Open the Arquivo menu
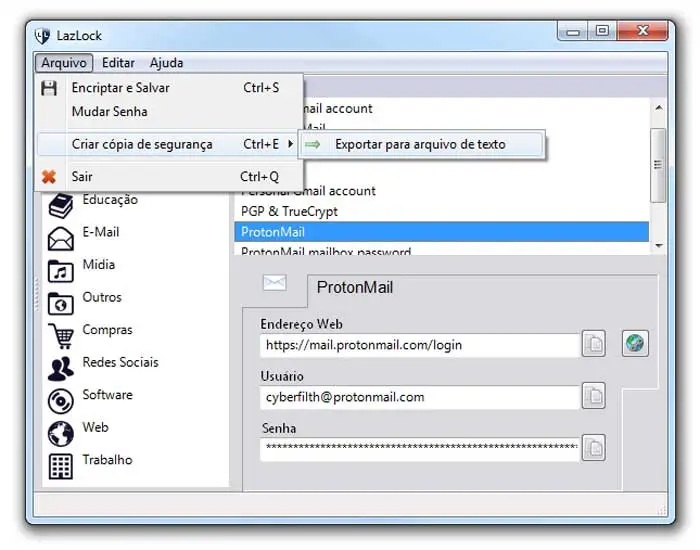 64,63
